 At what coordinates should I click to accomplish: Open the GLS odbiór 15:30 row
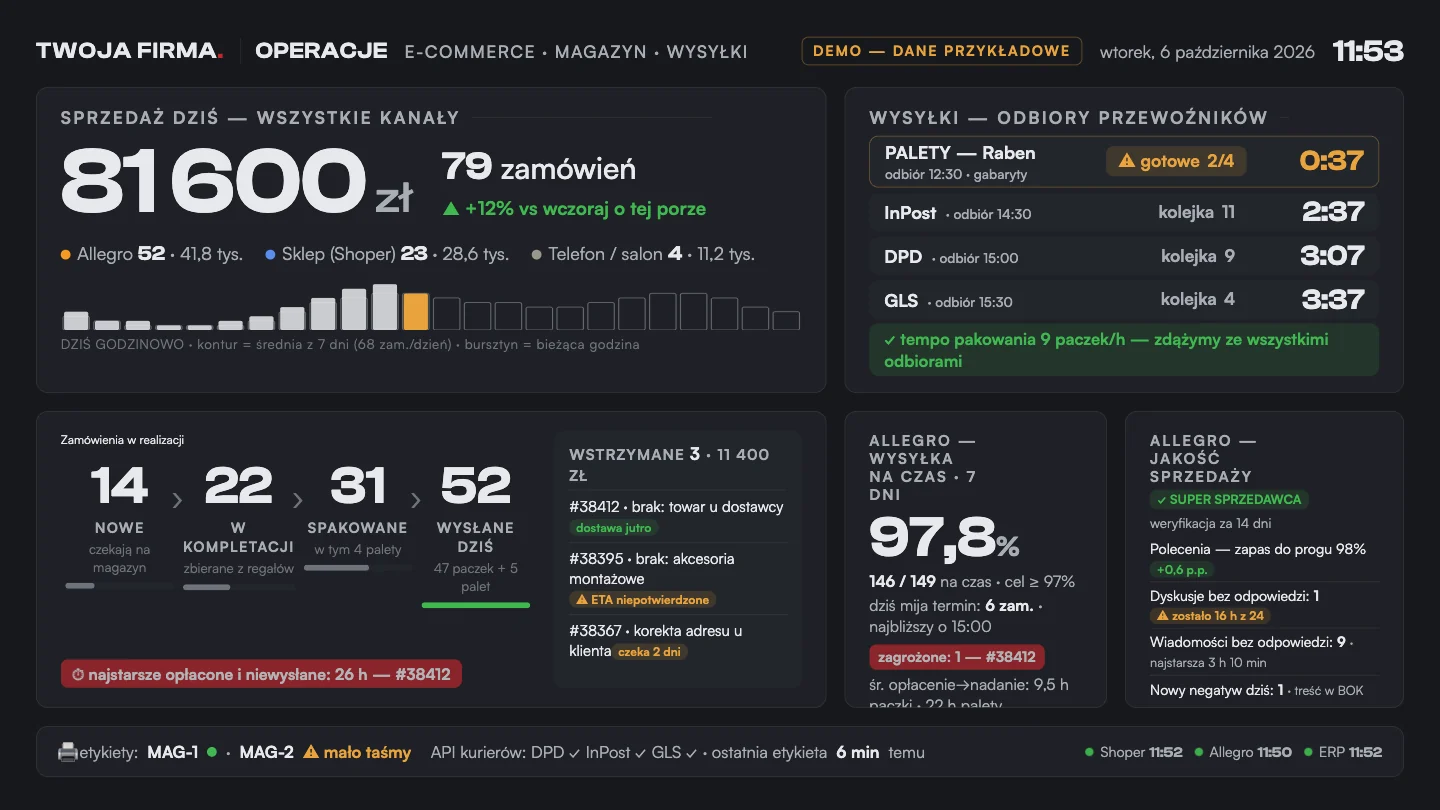[x=1124, y=300]
